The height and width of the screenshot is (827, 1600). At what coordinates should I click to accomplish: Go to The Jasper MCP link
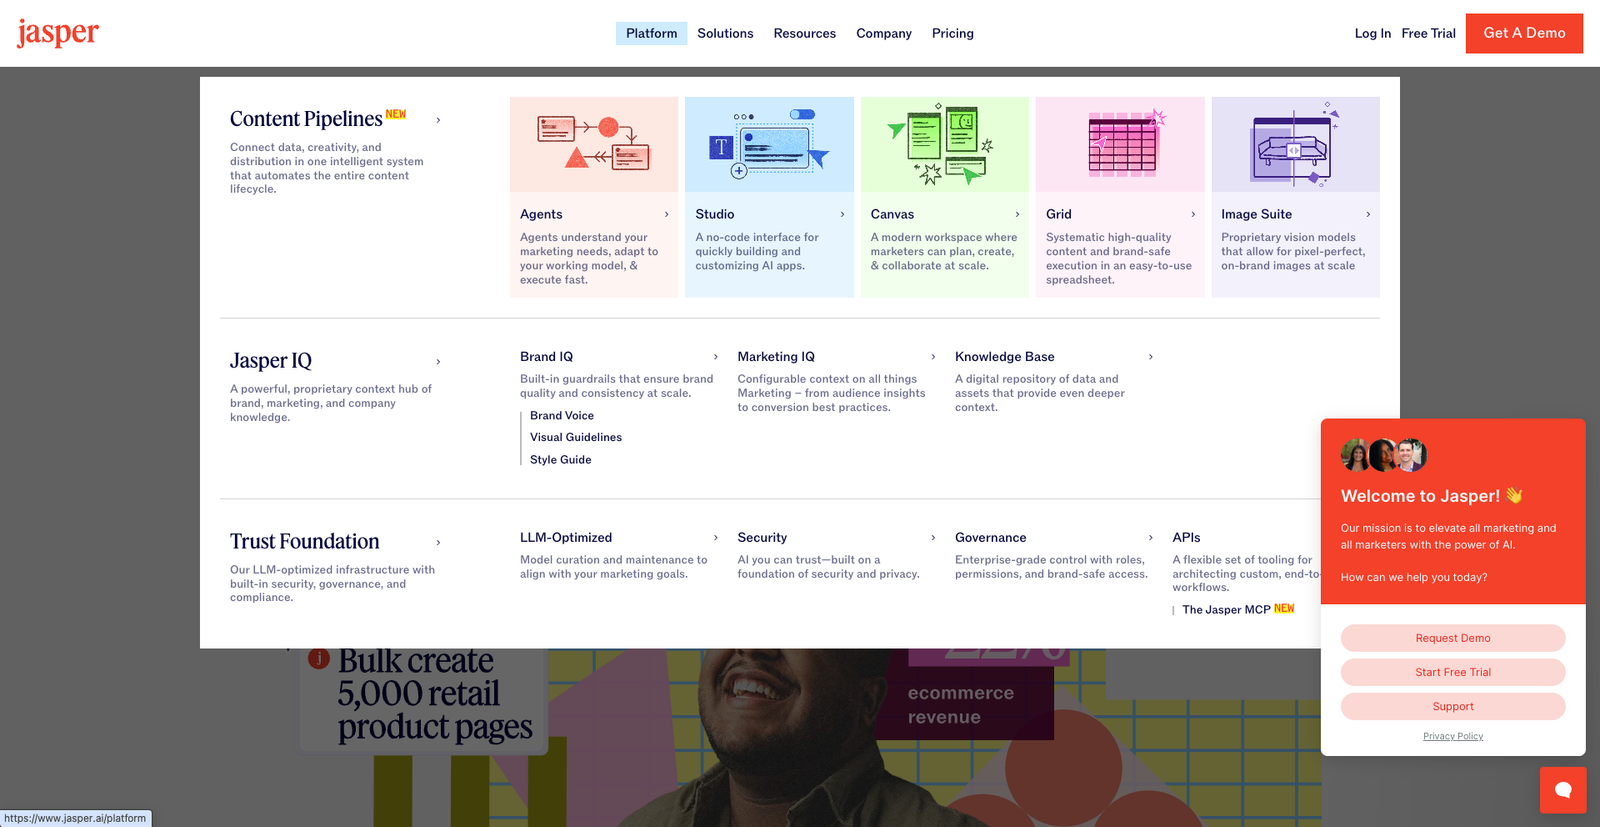pos(1226,610)
